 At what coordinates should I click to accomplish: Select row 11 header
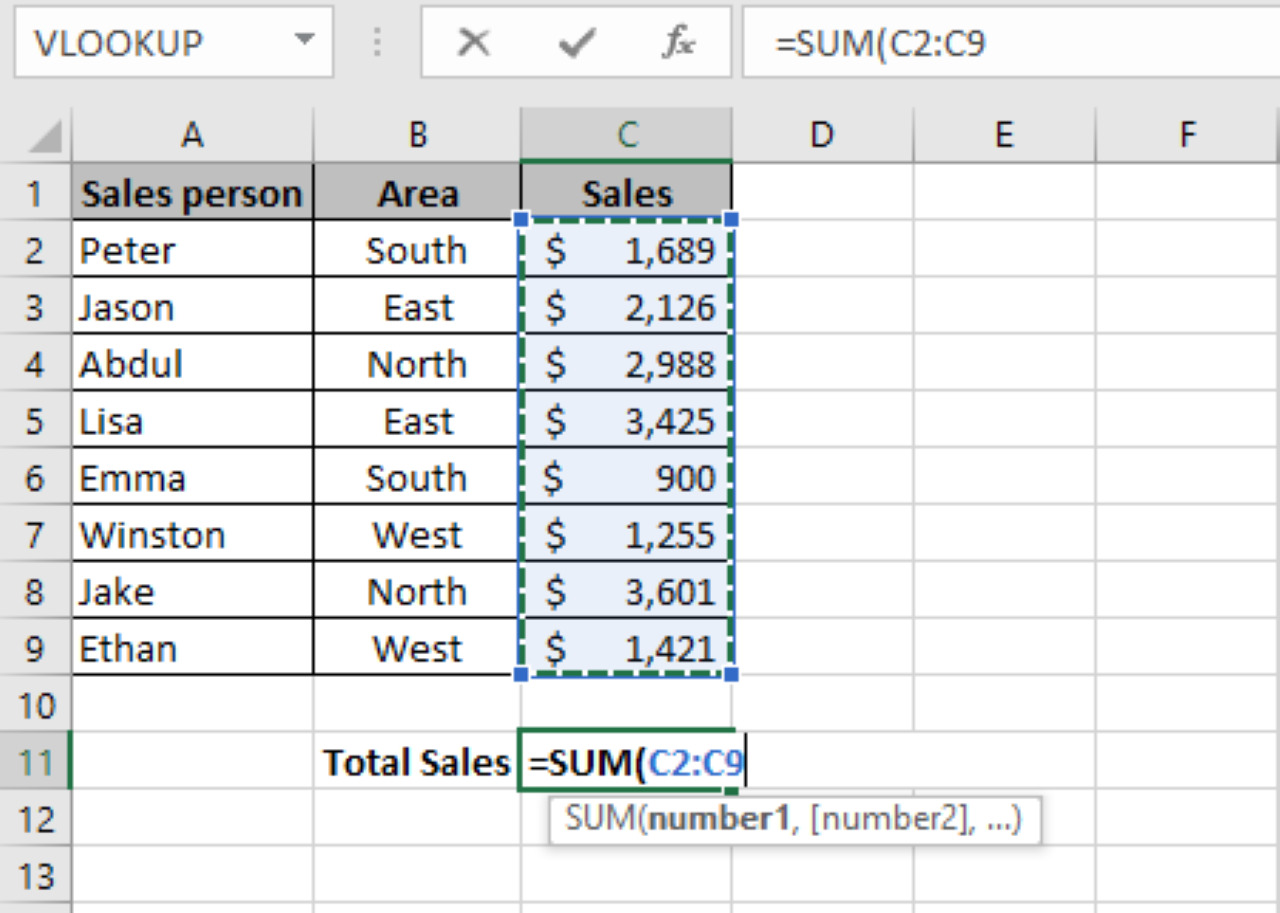35,763
